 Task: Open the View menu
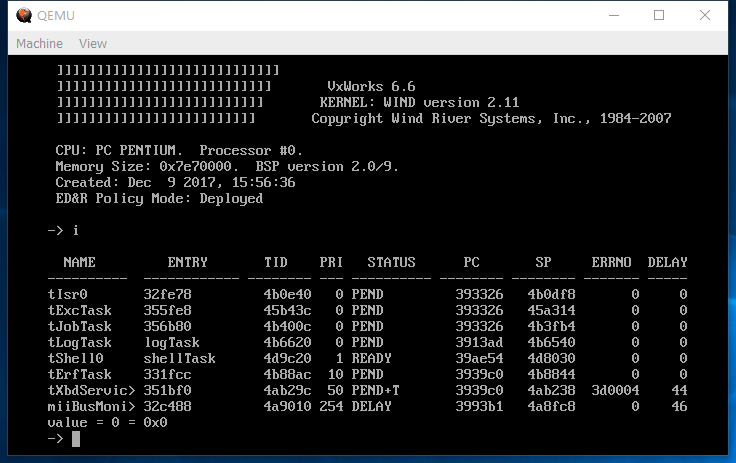click(x=93, y=44)
